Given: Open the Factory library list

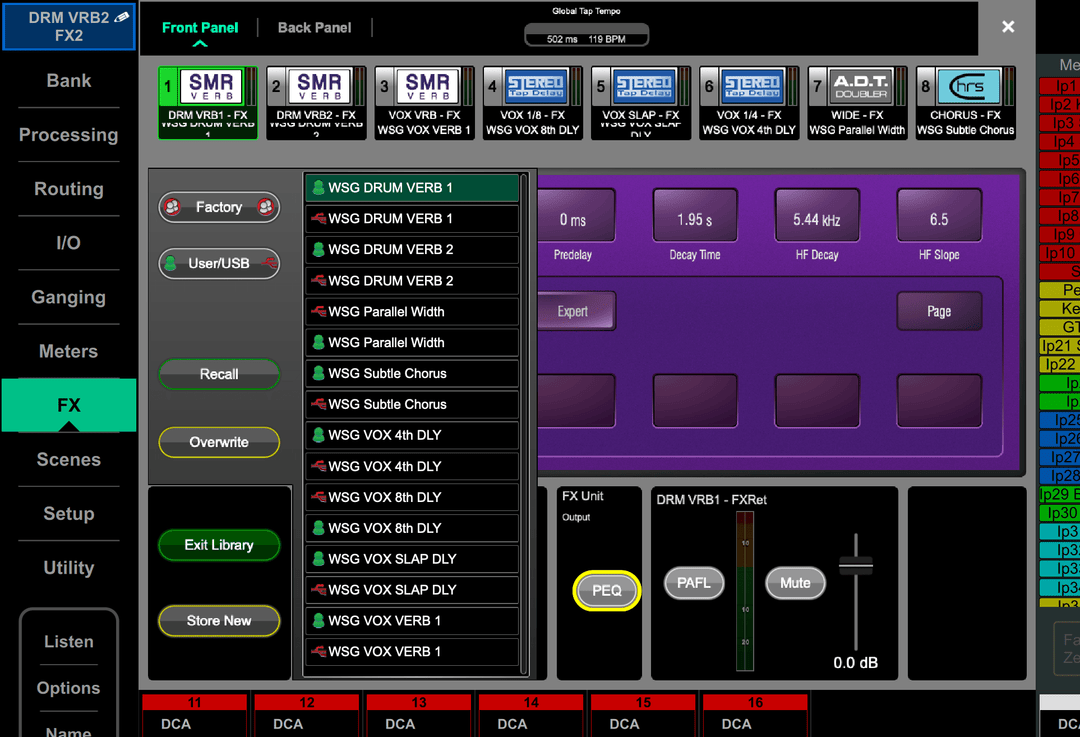Looking at the screenshot, I should point(218,207).
